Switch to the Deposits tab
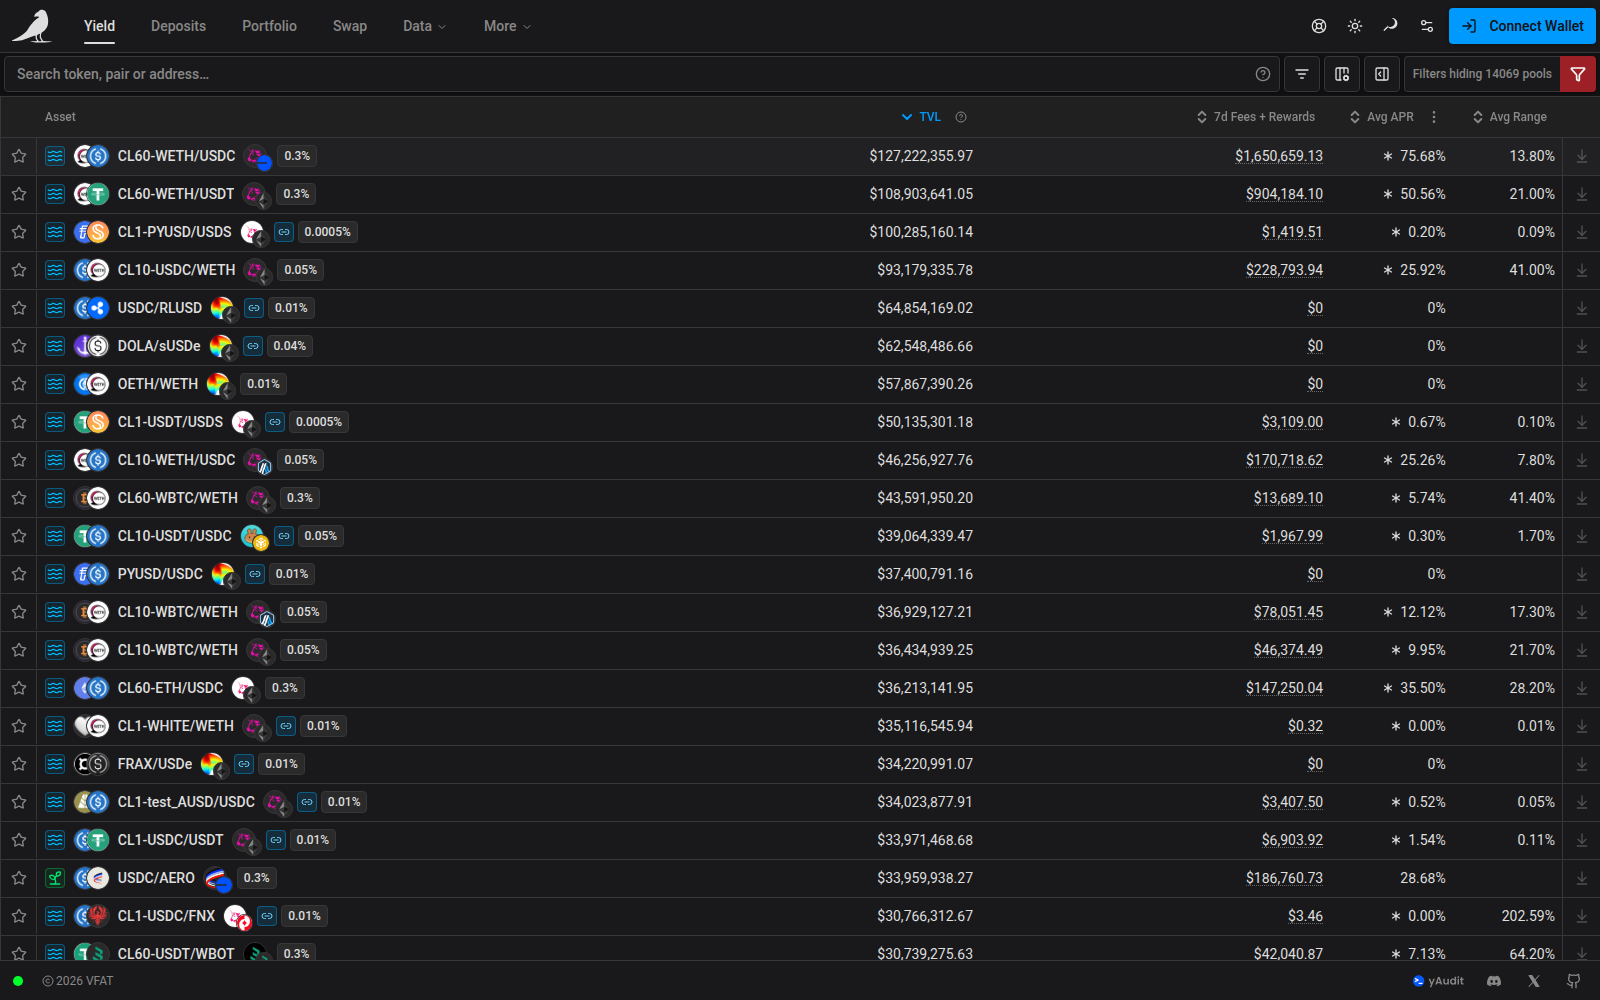1600x1000 pixels. pyautogui.click(x=178, y=26)
